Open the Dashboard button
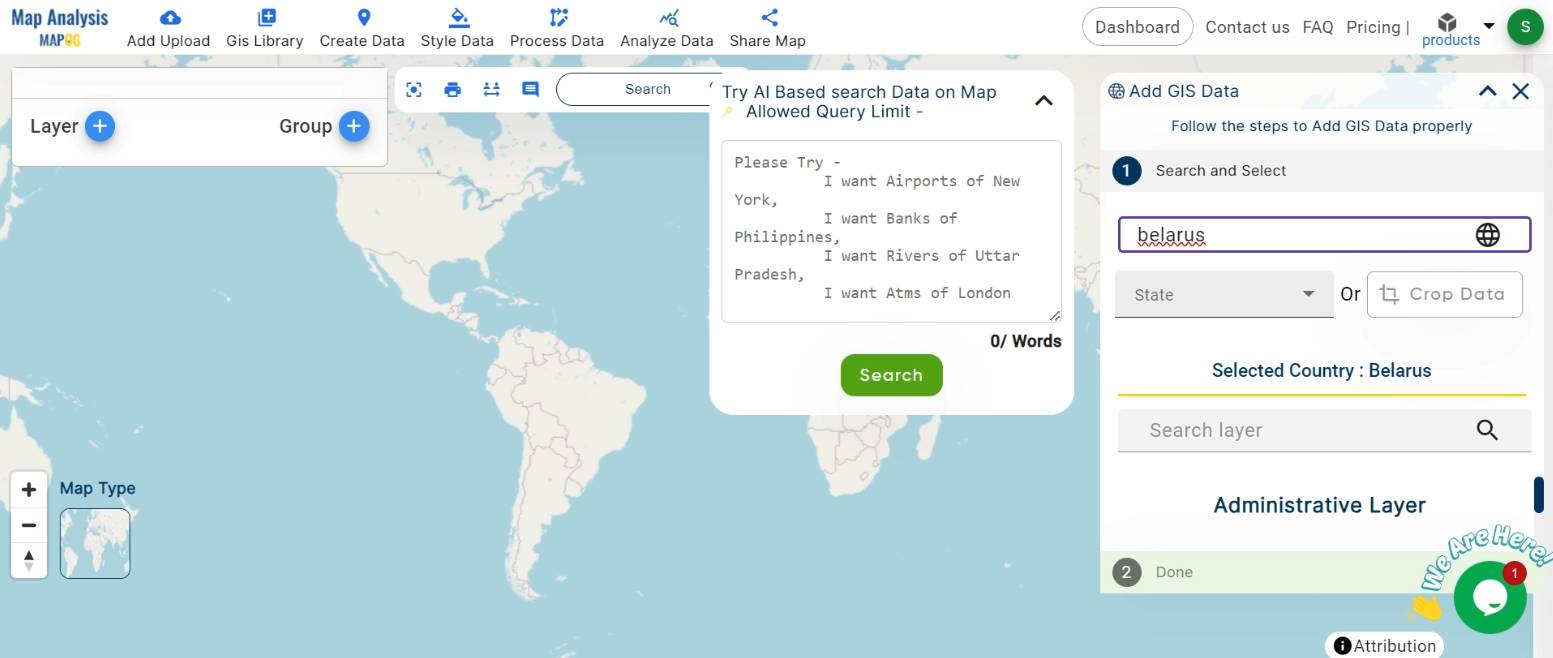The height and width of the screenshot is (658, 1553). 1137,27
